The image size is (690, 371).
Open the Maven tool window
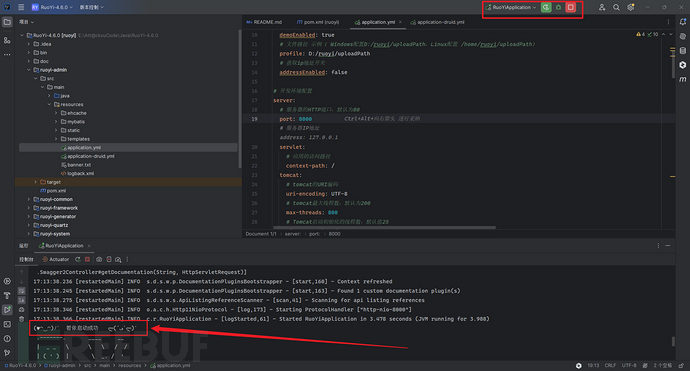click(683, 79)
